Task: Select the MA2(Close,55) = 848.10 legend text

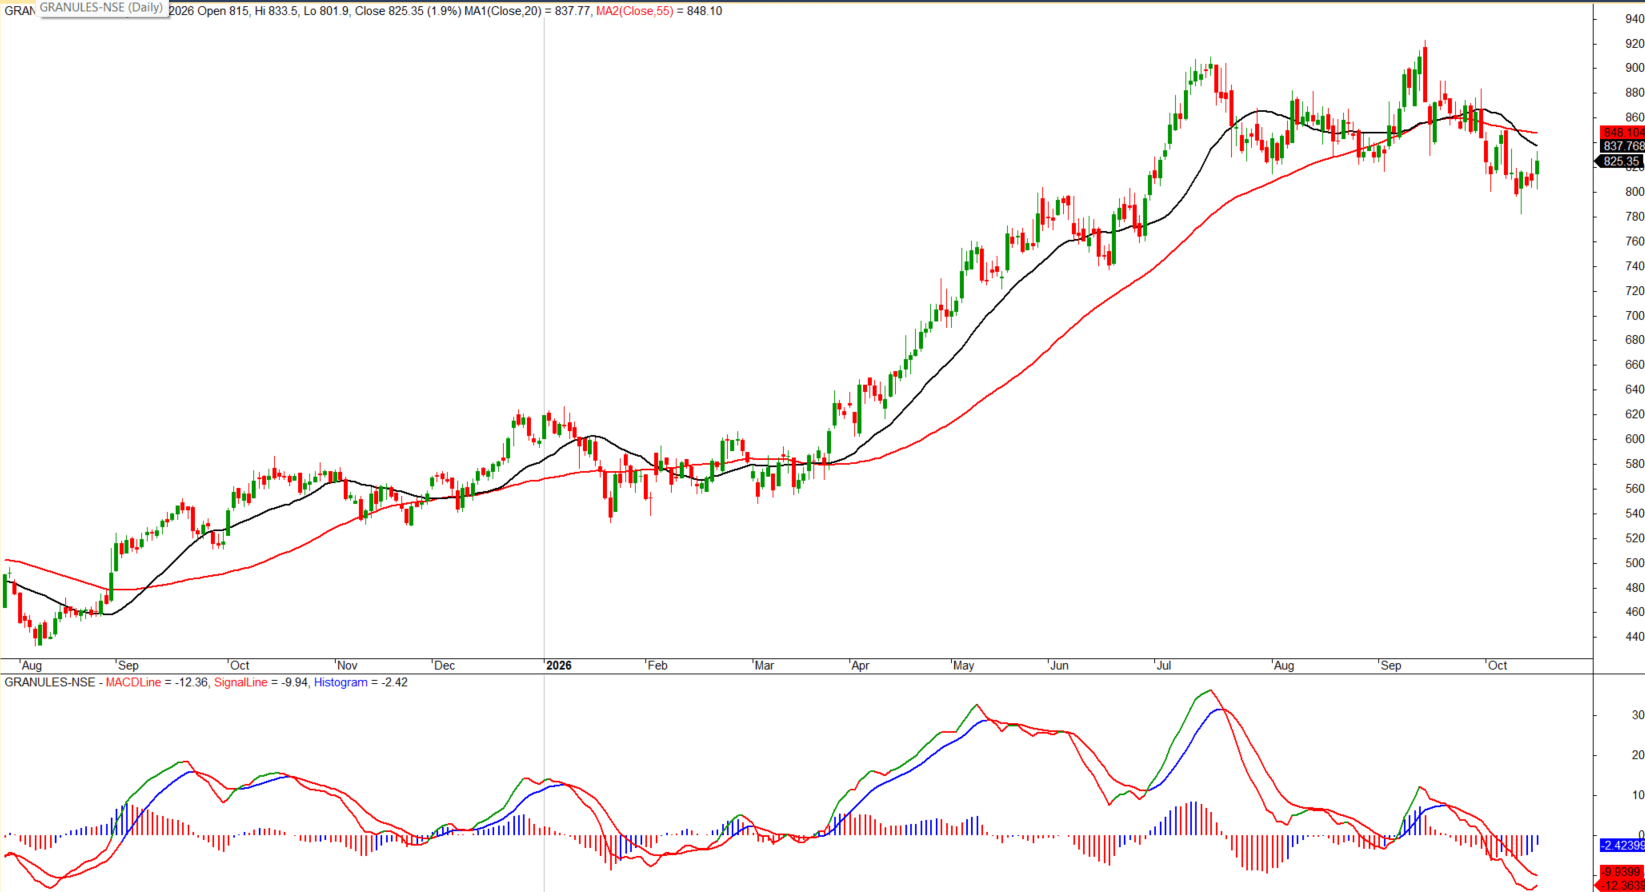Action: pyautogui.click(x=659, y=11)
